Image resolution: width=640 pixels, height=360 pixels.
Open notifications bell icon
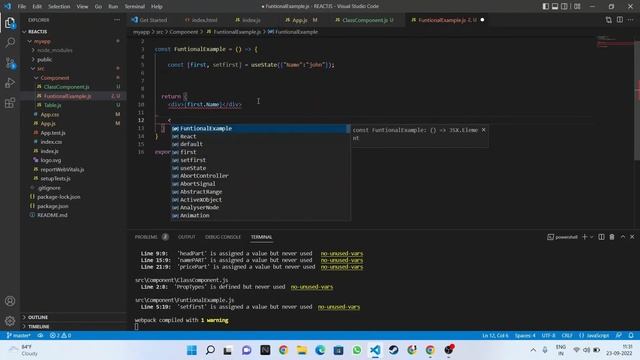point(631,336)
